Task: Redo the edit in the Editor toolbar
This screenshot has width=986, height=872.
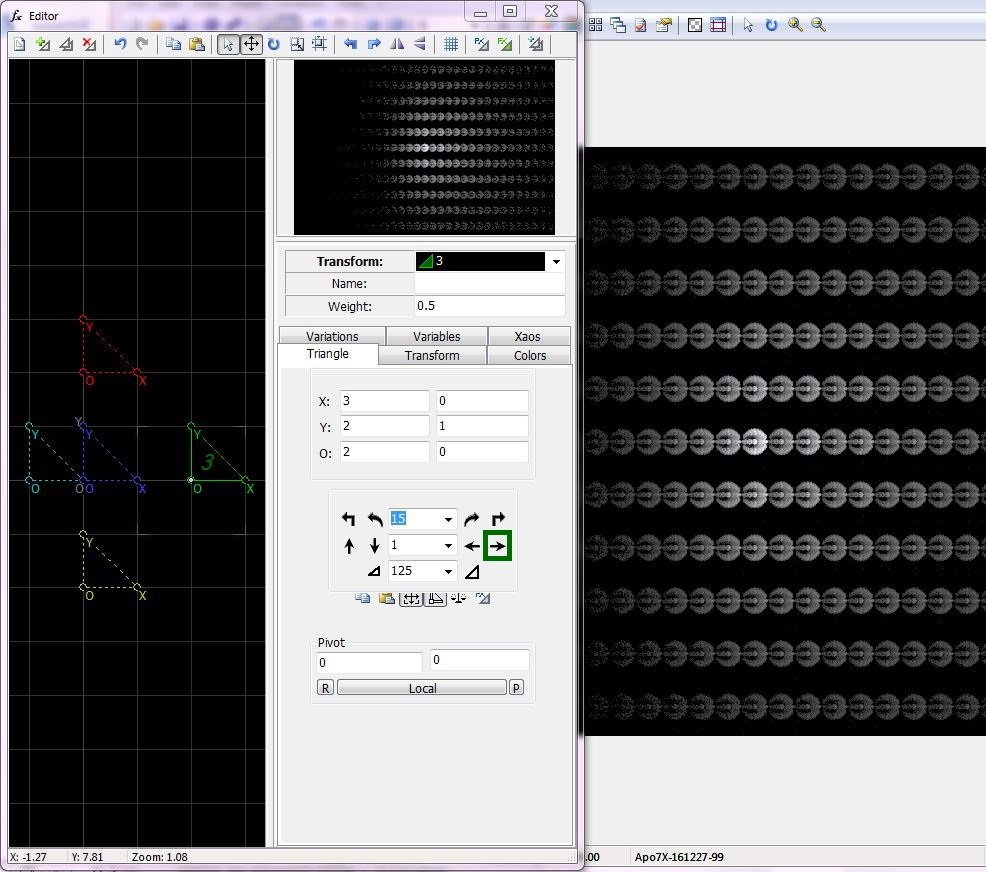Action: tap(143, 44)
